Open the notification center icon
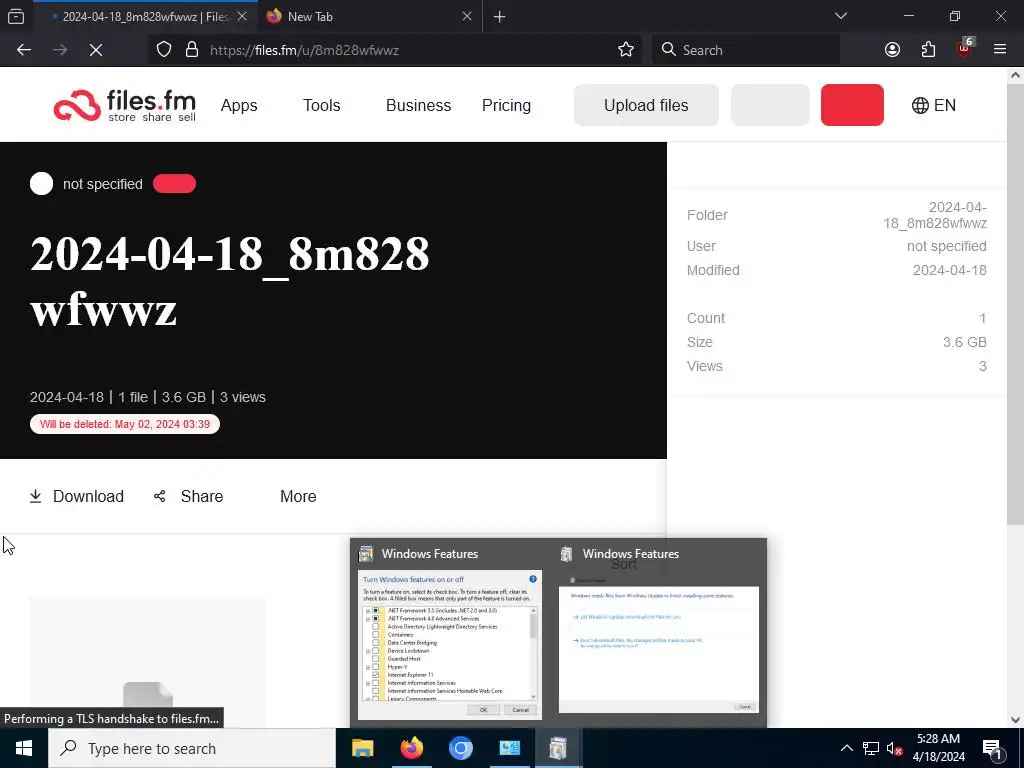Screen dimensions: 1024x768 [992, 748]
